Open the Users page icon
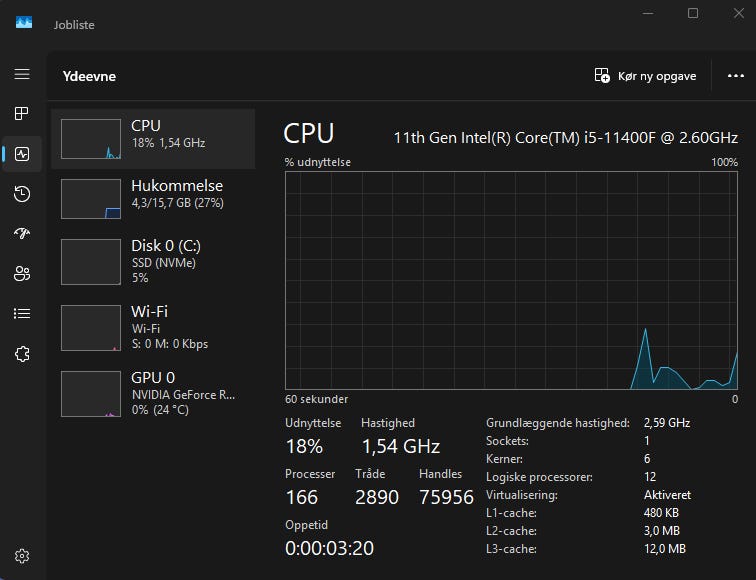Screen dimensions: 756x580 pyautogui.click(x=22, y=274)
